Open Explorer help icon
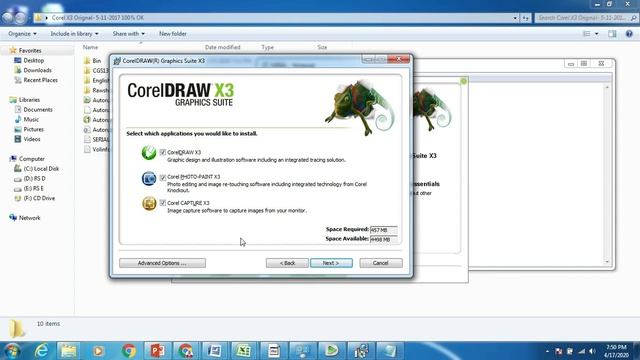This screenshot has height=360, width=640. (629, 34)
